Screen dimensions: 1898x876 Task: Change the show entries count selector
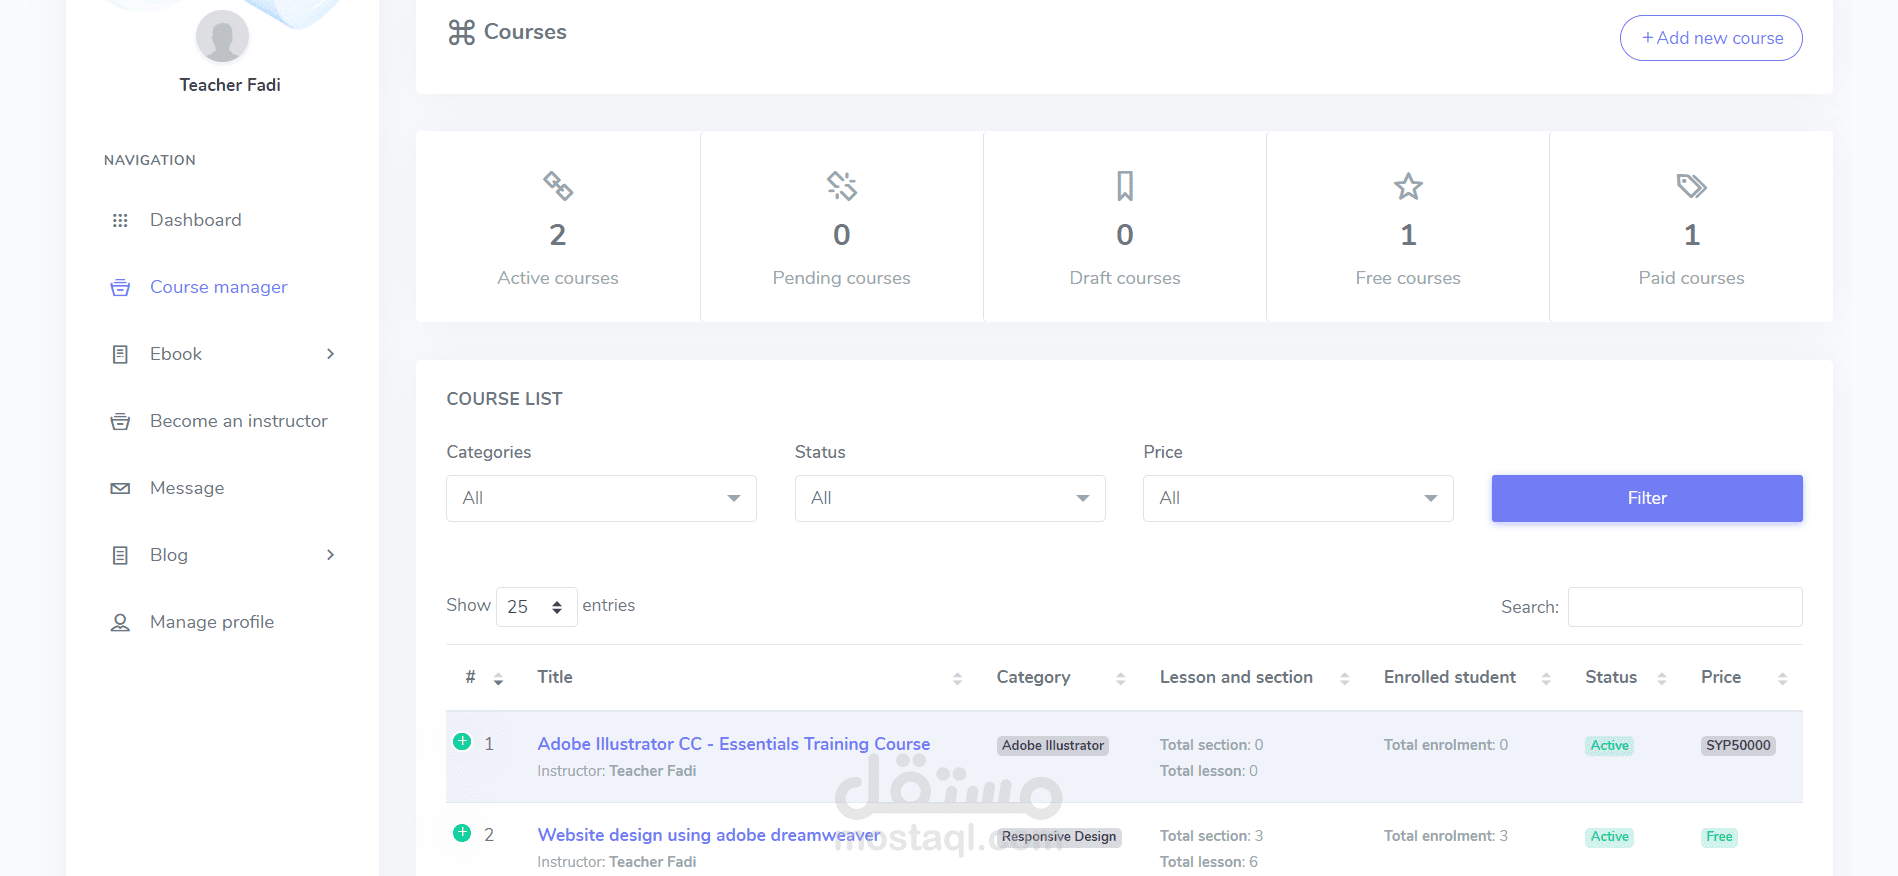(536, 607)
